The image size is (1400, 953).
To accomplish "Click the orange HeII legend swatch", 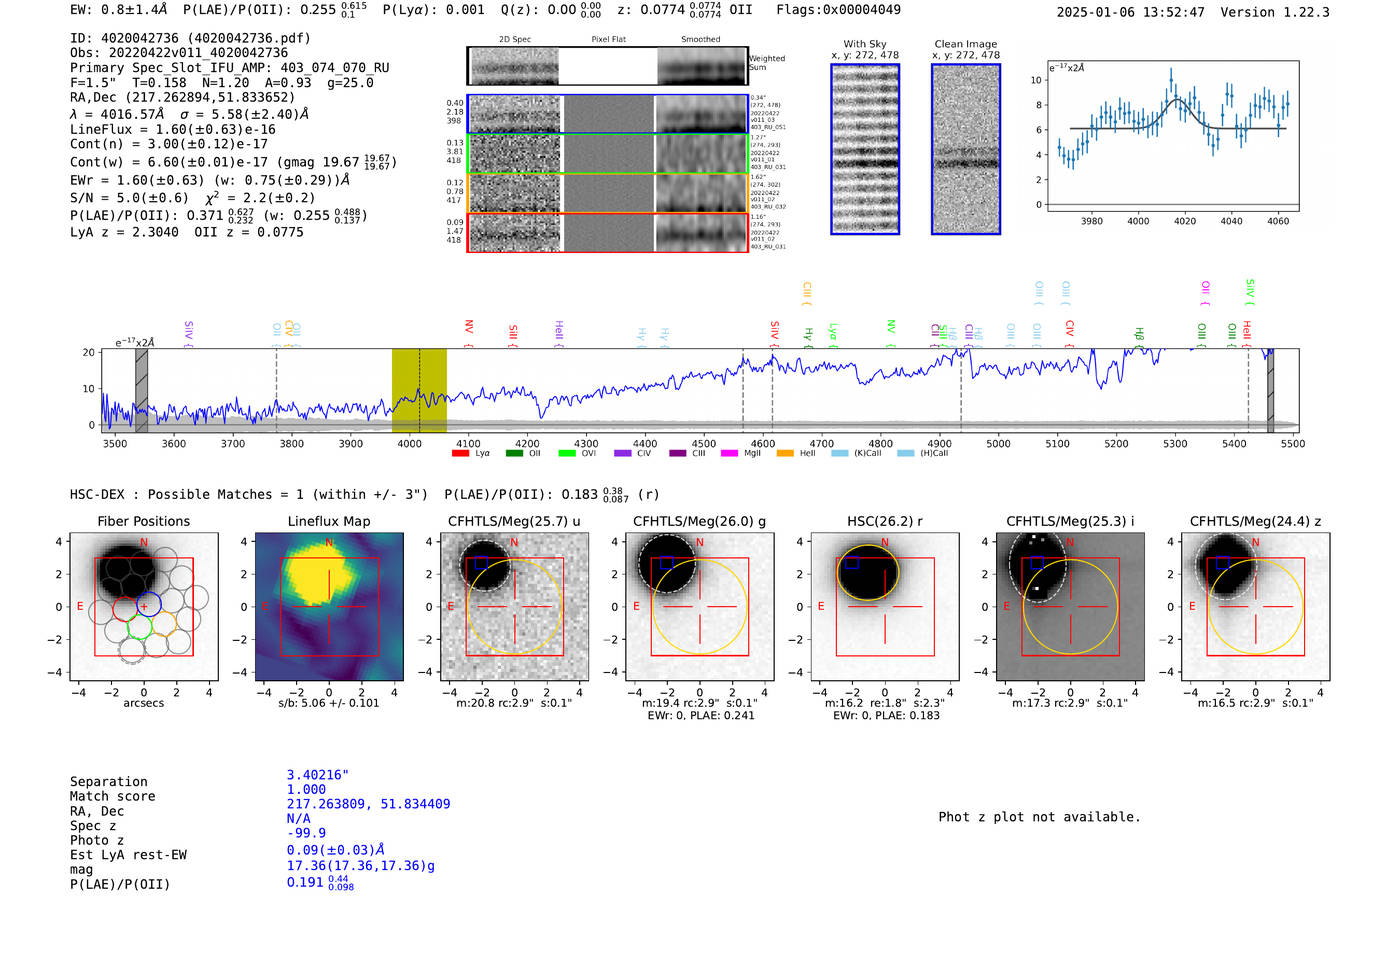I will point(785,453).
